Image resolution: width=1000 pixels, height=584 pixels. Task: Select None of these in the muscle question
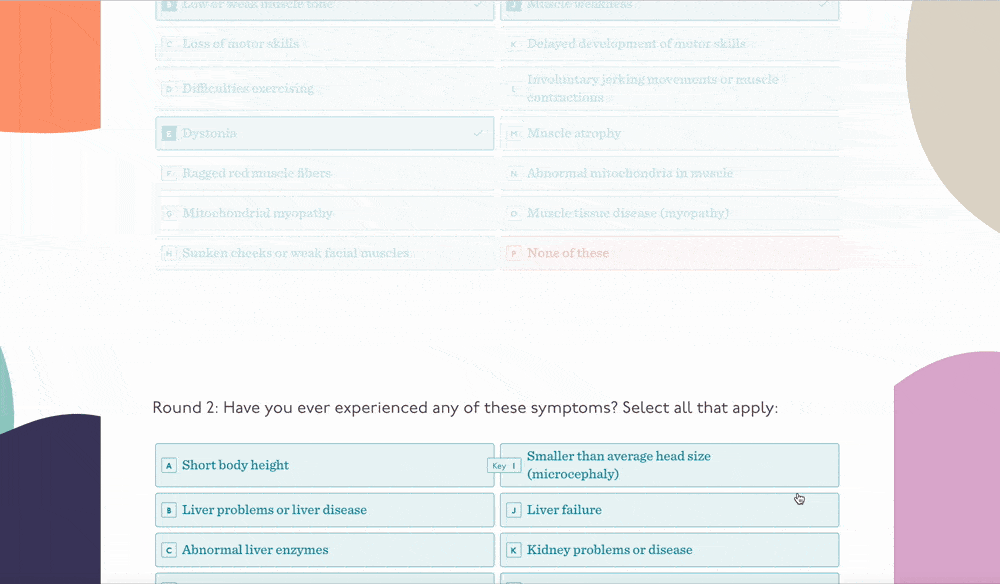[x=669, y=253]
